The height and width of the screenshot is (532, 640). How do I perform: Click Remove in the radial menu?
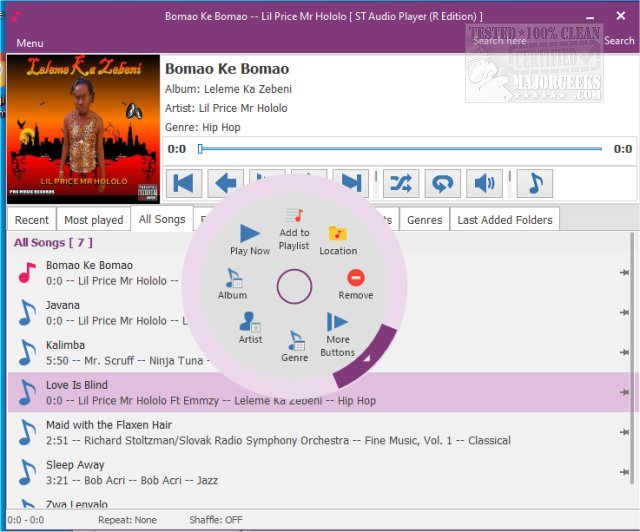(355, 283)
